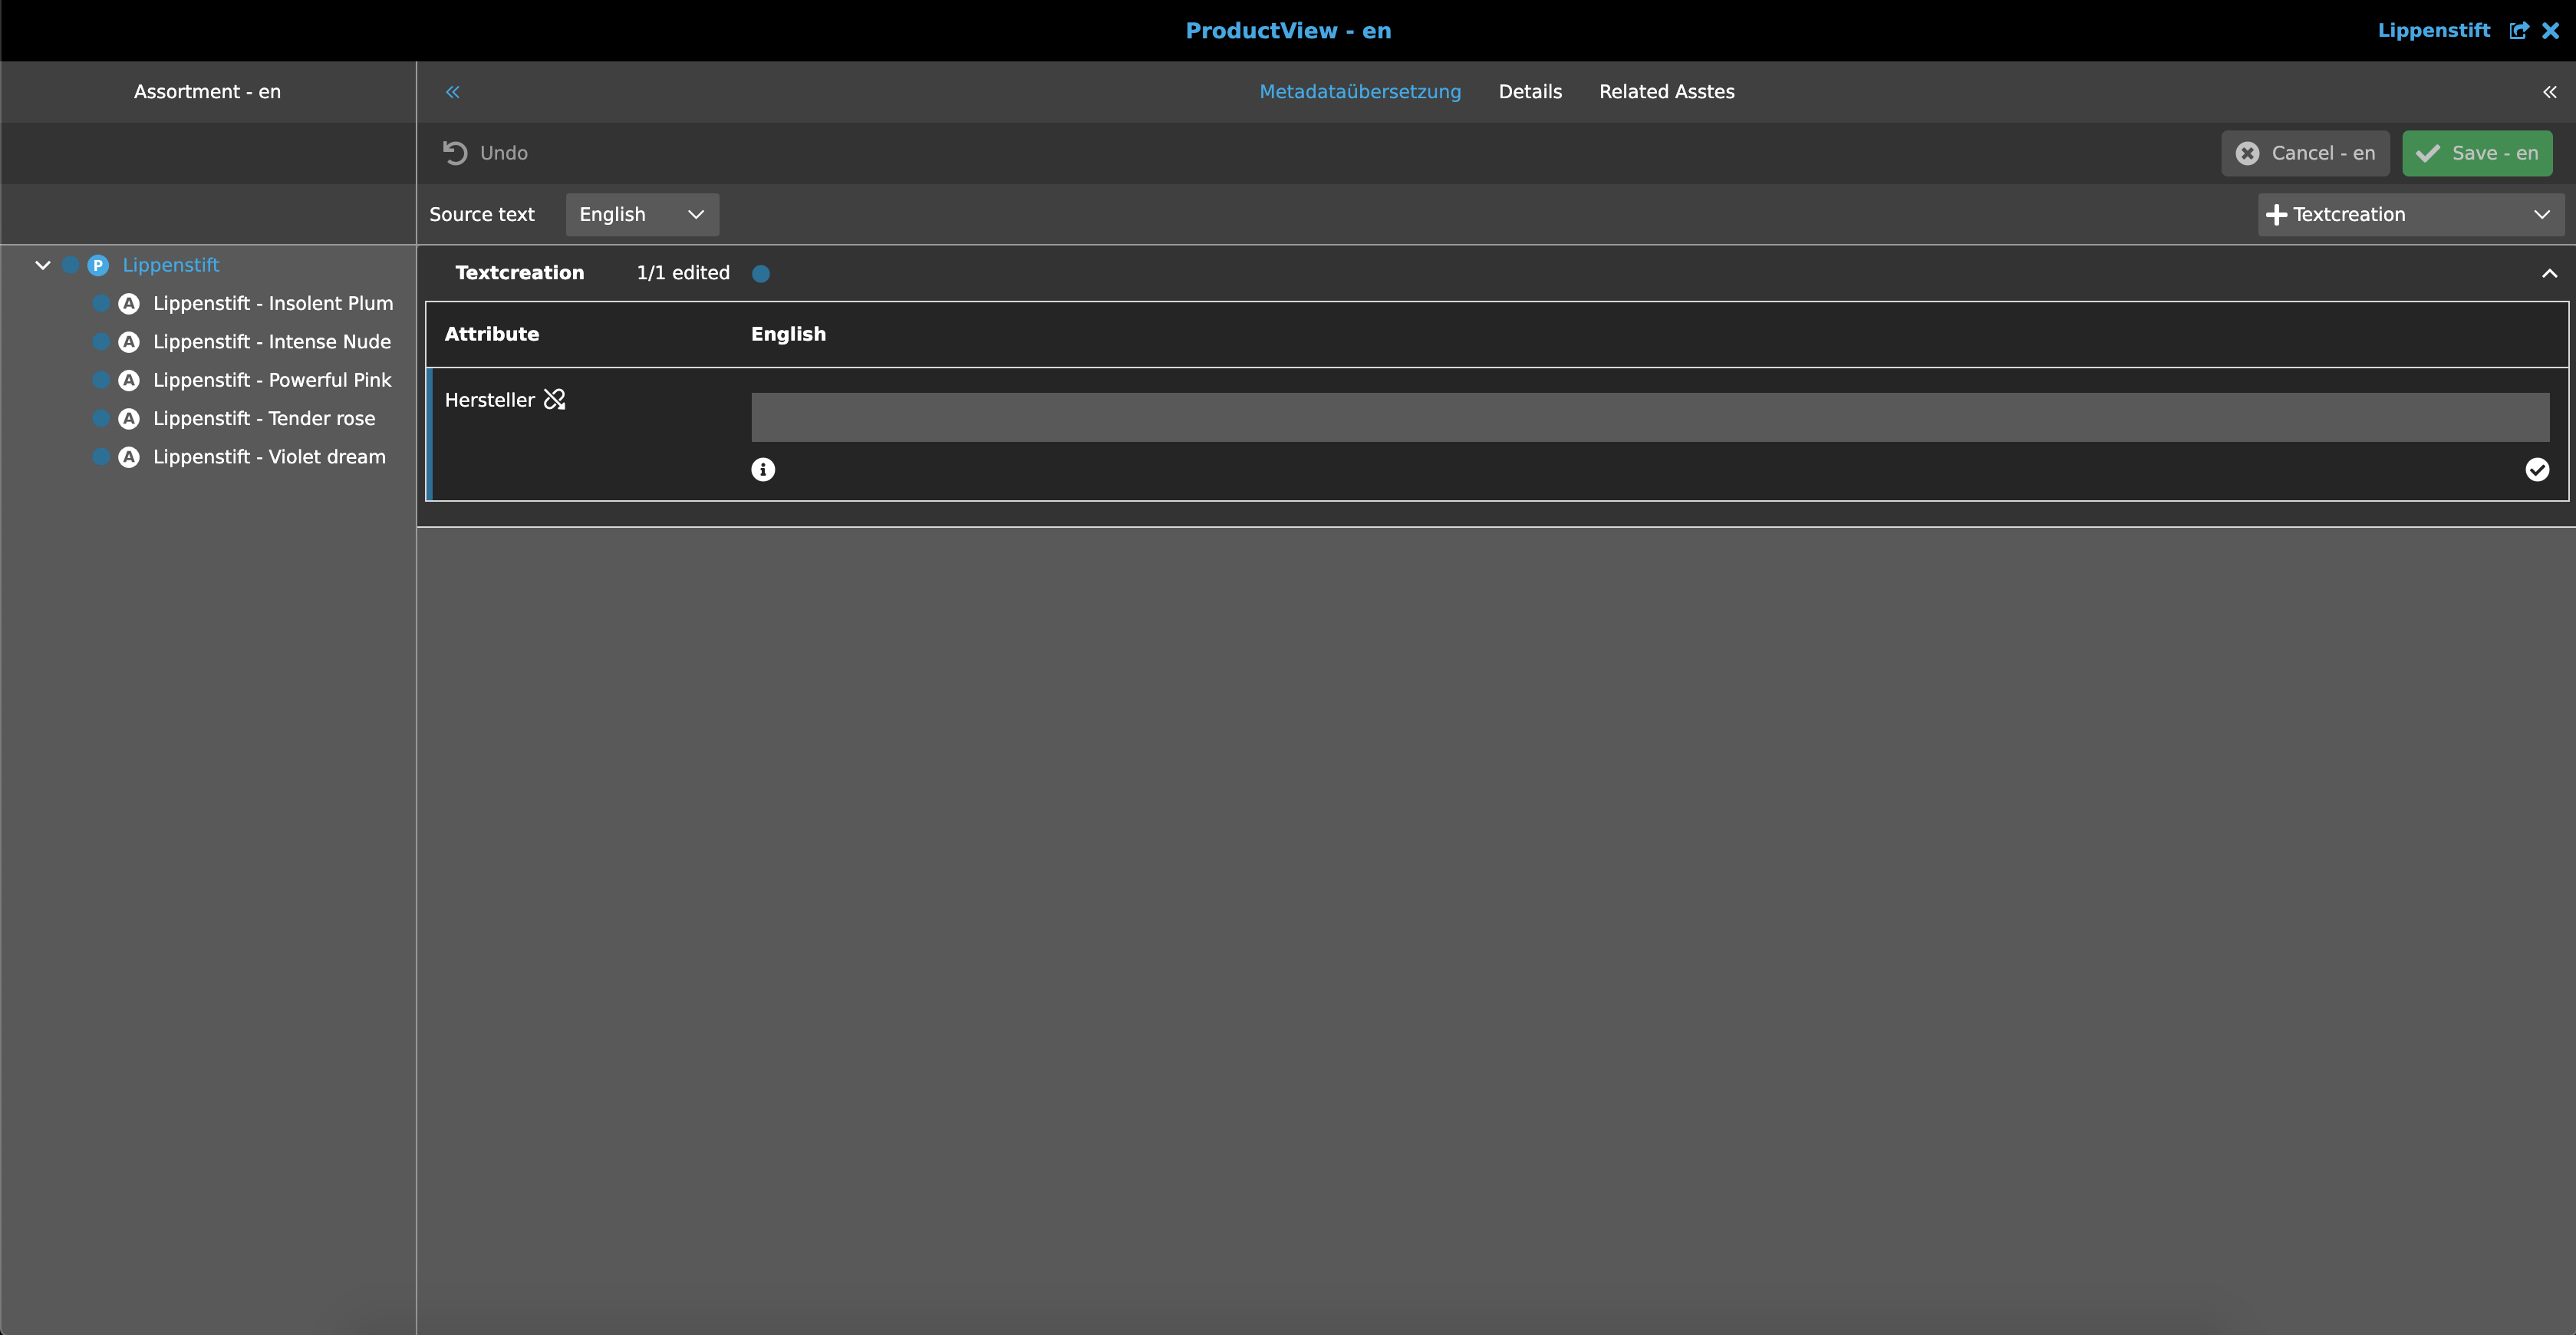Toggle the blue edited status dot near 1/1 edited
Screen dimensions: 2576x1335
click(761, 273)
